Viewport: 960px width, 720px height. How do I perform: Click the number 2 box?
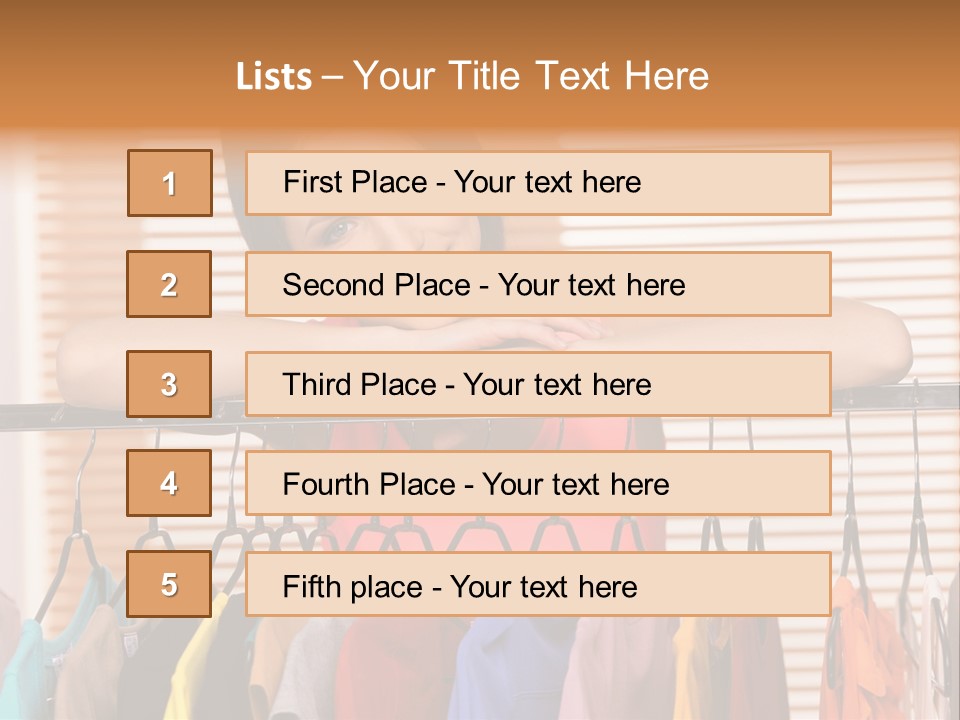169,284
